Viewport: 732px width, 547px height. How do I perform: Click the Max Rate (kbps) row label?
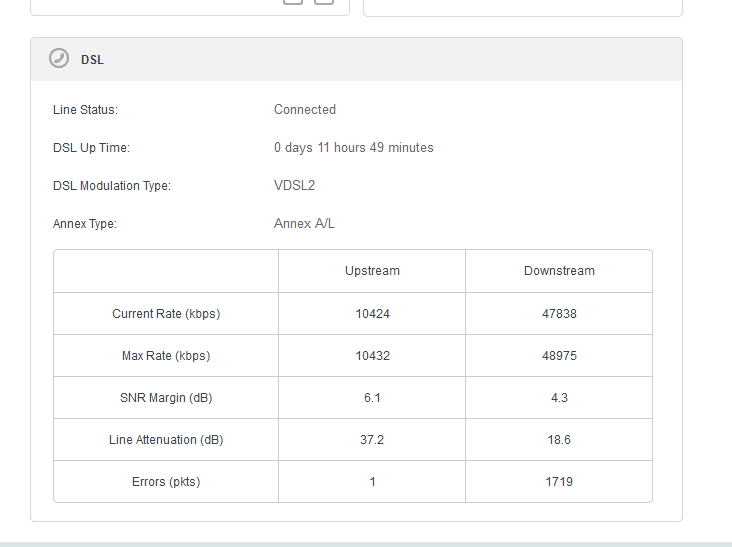(x=166, y=356)
